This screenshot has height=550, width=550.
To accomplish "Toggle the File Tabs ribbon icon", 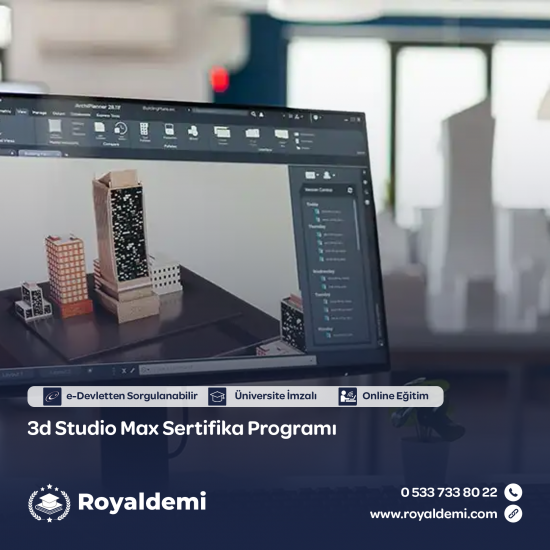I will point(253,133).
